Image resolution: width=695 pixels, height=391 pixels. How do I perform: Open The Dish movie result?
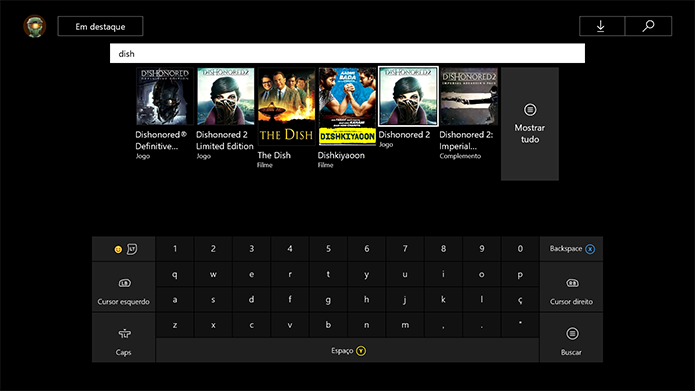click(x=286, y=117)
